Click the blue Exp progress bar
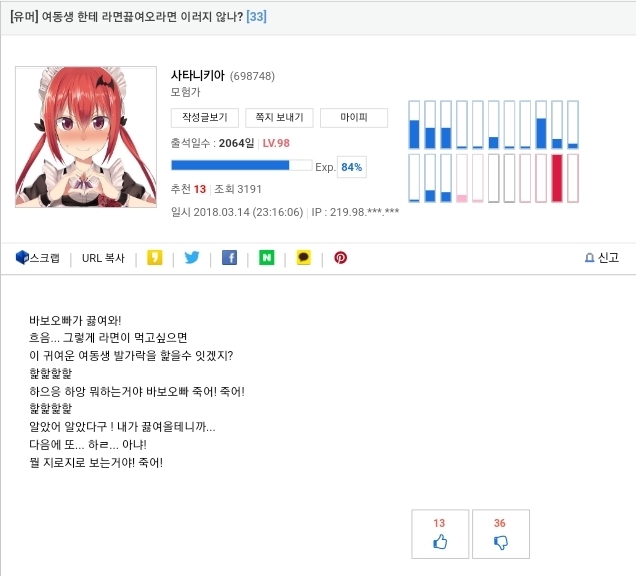Screen dimensions: 636x576 (242, 165)
